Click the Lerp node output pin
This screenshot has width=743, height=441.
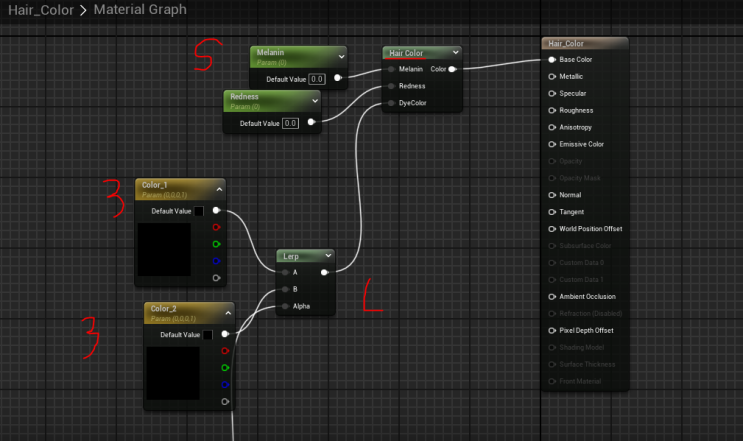pos(324,271)
